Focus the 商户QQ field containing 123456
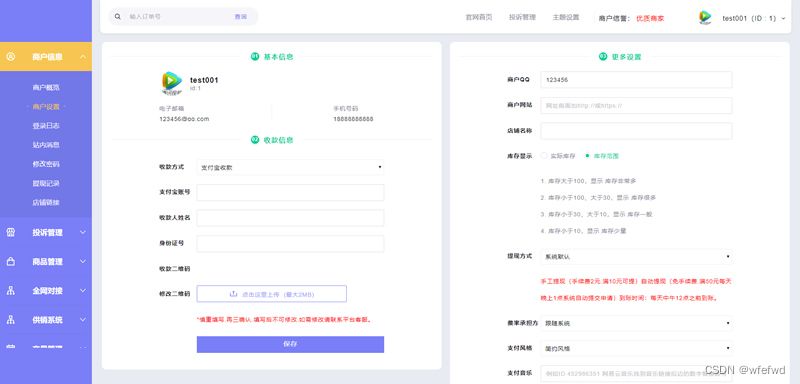 [636, 80]
